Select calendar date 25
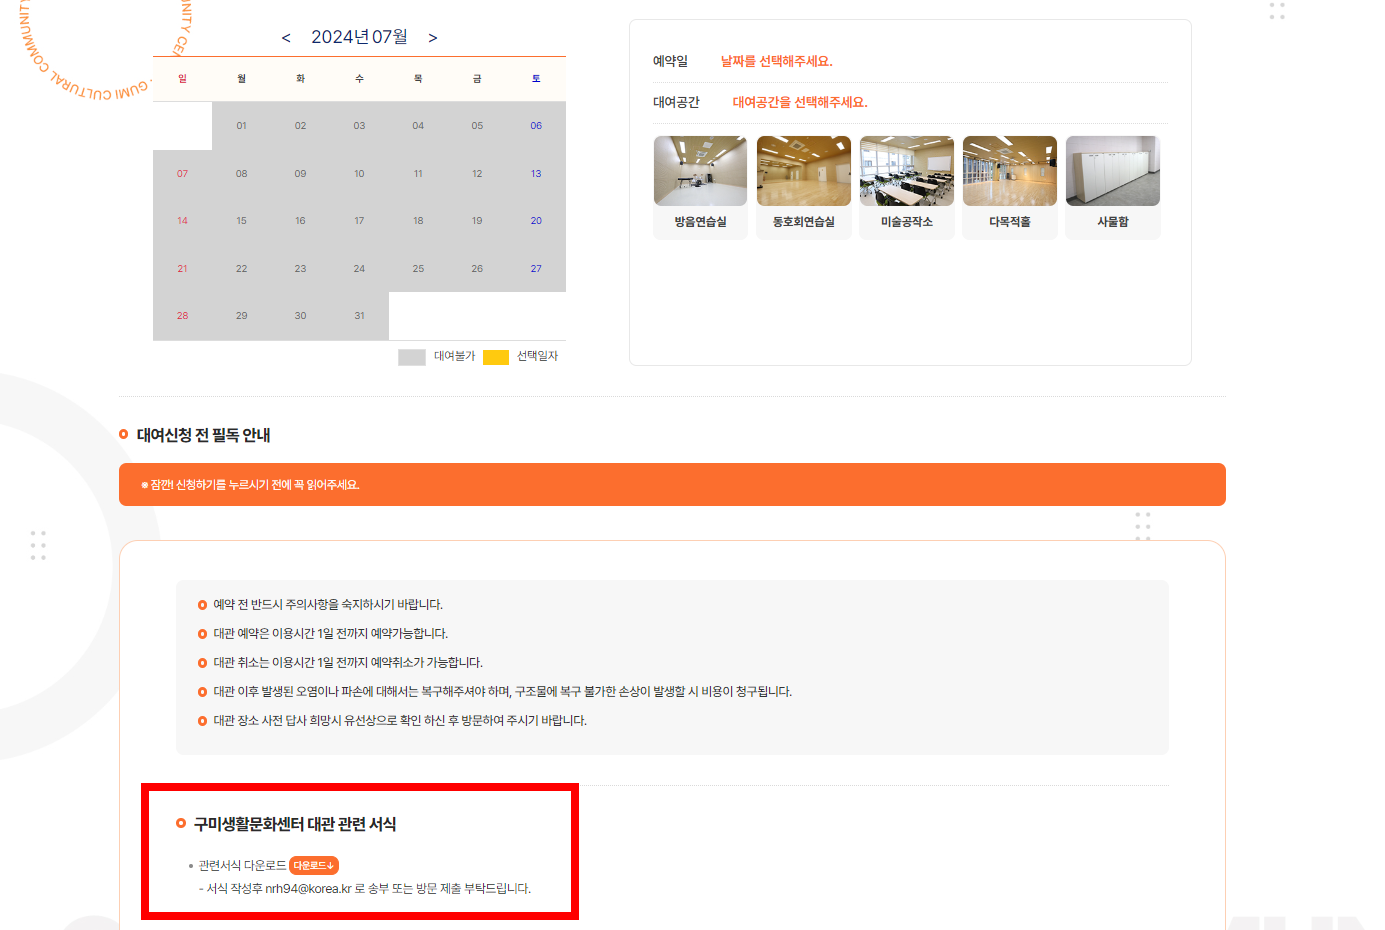Viewport: 1385px width, 930px height. [x=418, y=269]
